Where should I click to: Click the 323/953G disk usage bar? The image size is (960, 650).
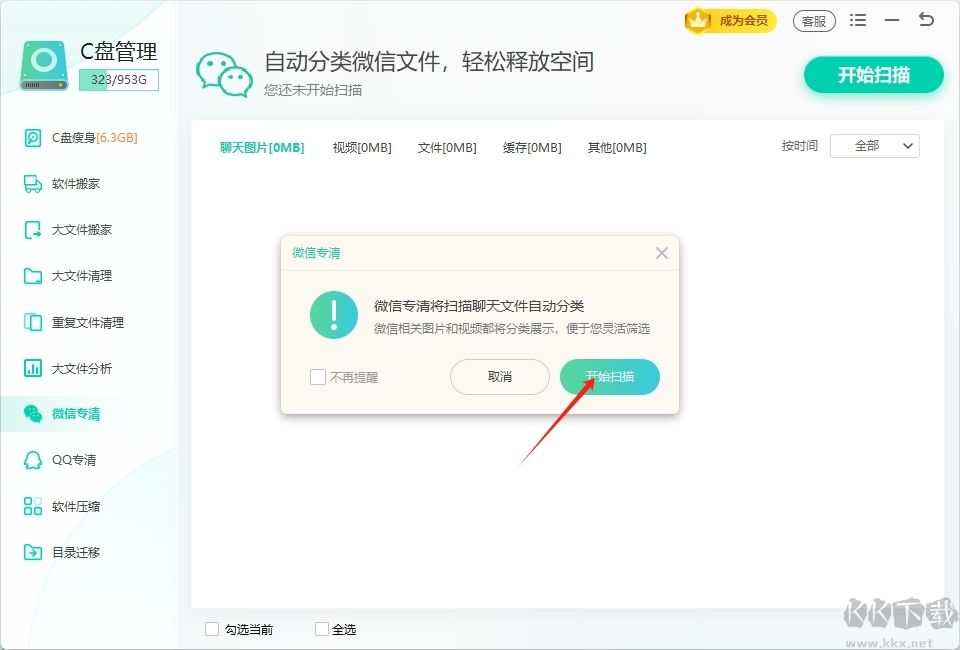click(x=119, y=80)
